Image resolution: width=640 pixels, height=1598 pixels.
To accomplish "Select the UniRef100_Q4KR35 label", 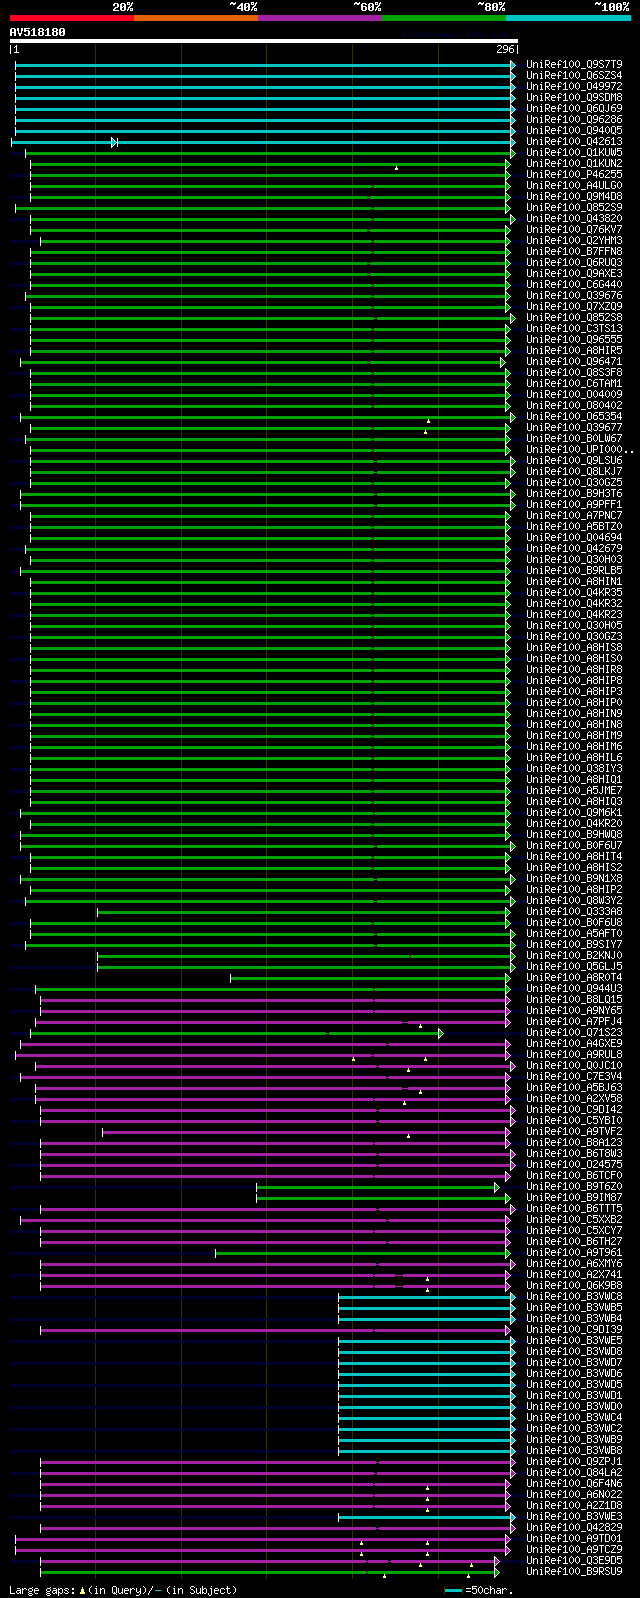I will pyautogui.click(x=574, y=593).
